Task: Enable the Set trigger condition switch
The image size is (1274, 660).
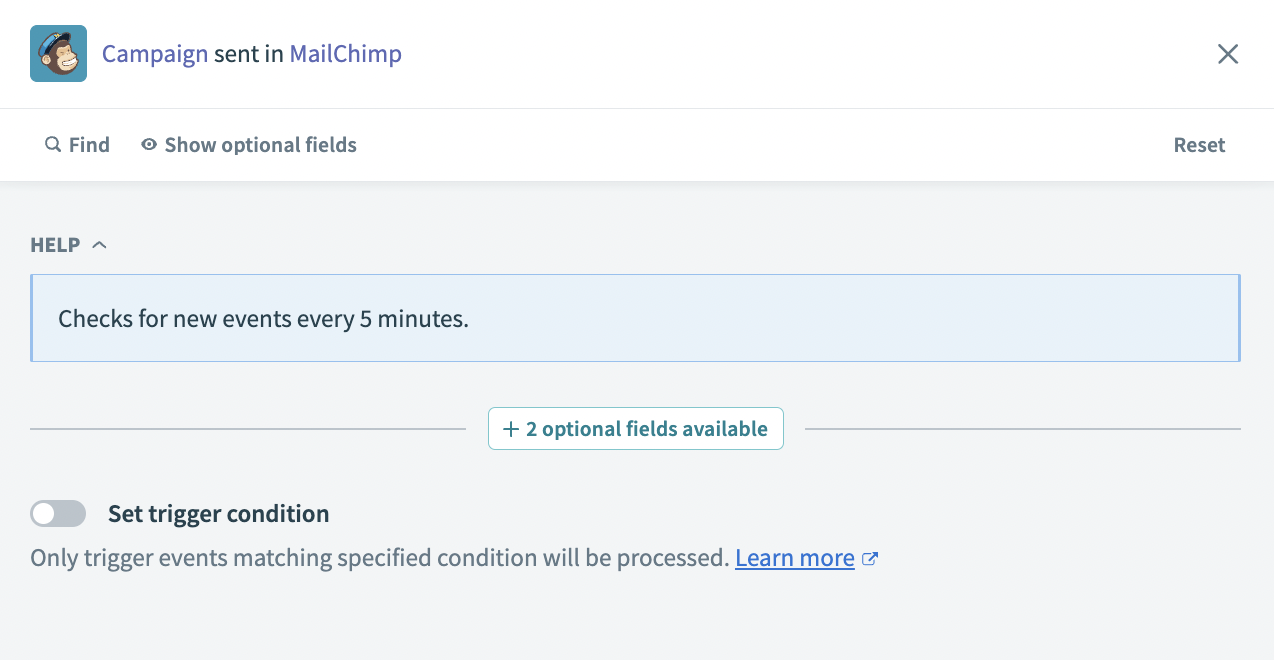Action: pyautogui.click(x=58, y=514)
